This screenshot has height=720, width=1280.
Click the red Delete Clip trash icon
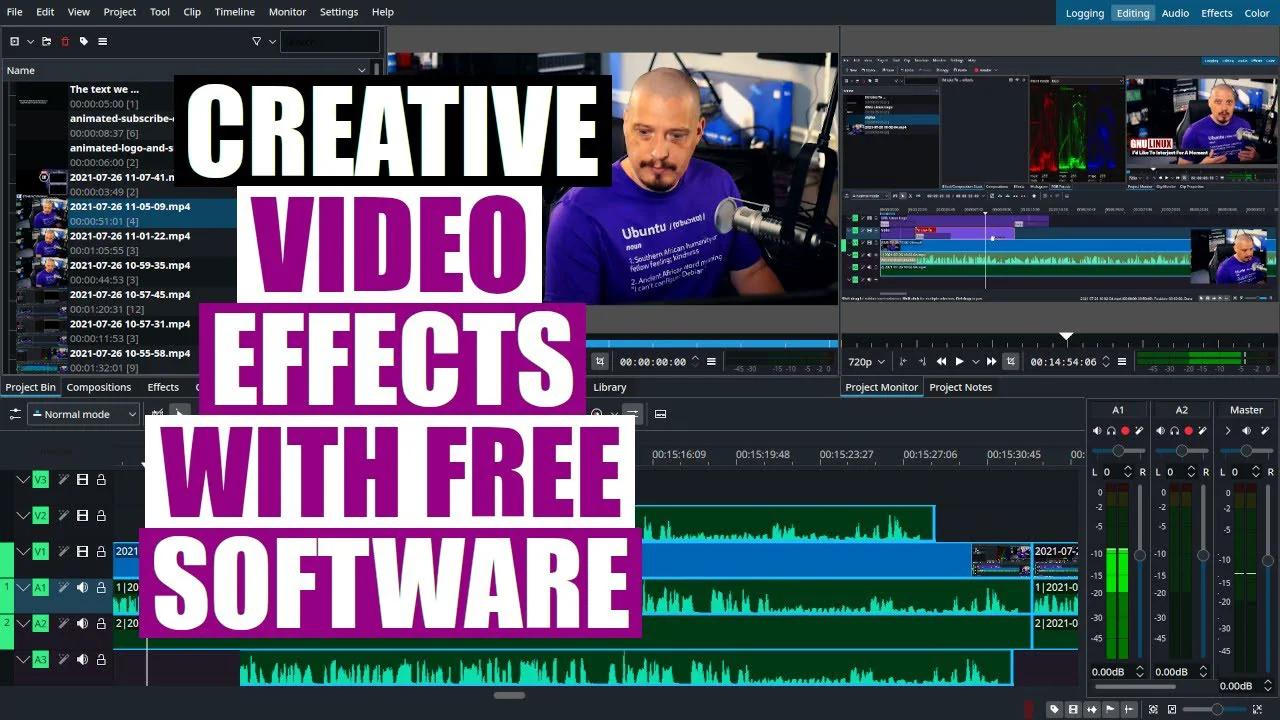(x=65, y=41)
